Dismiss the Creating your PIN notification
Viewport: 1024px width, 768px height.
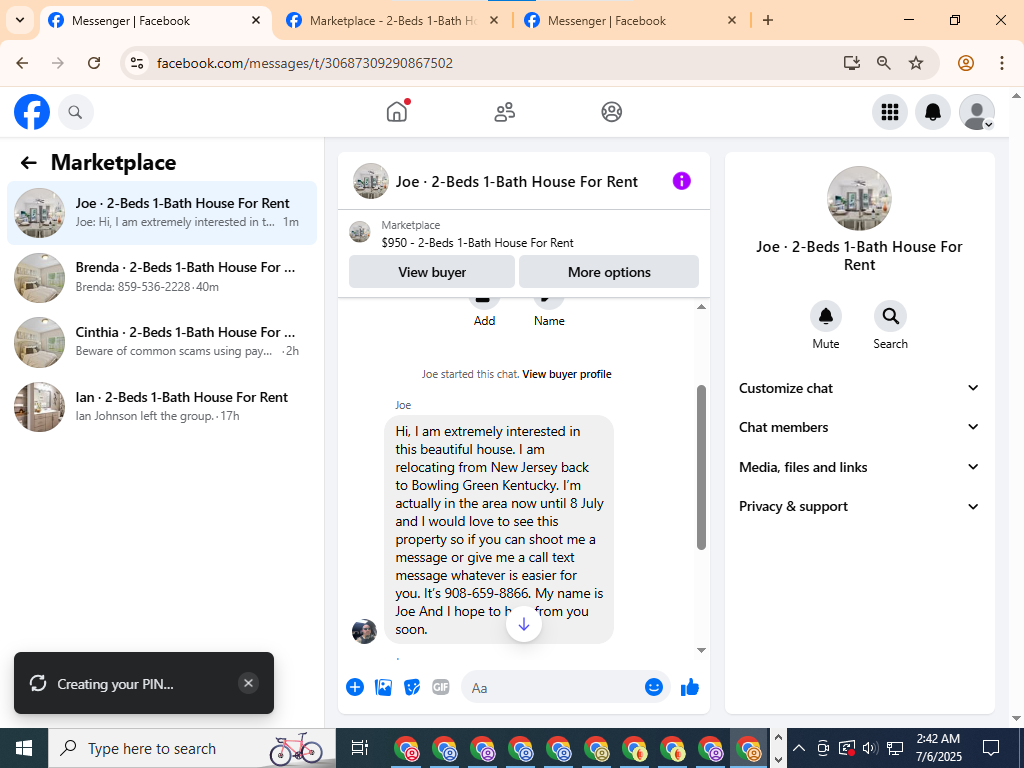[x=248, y=683]
